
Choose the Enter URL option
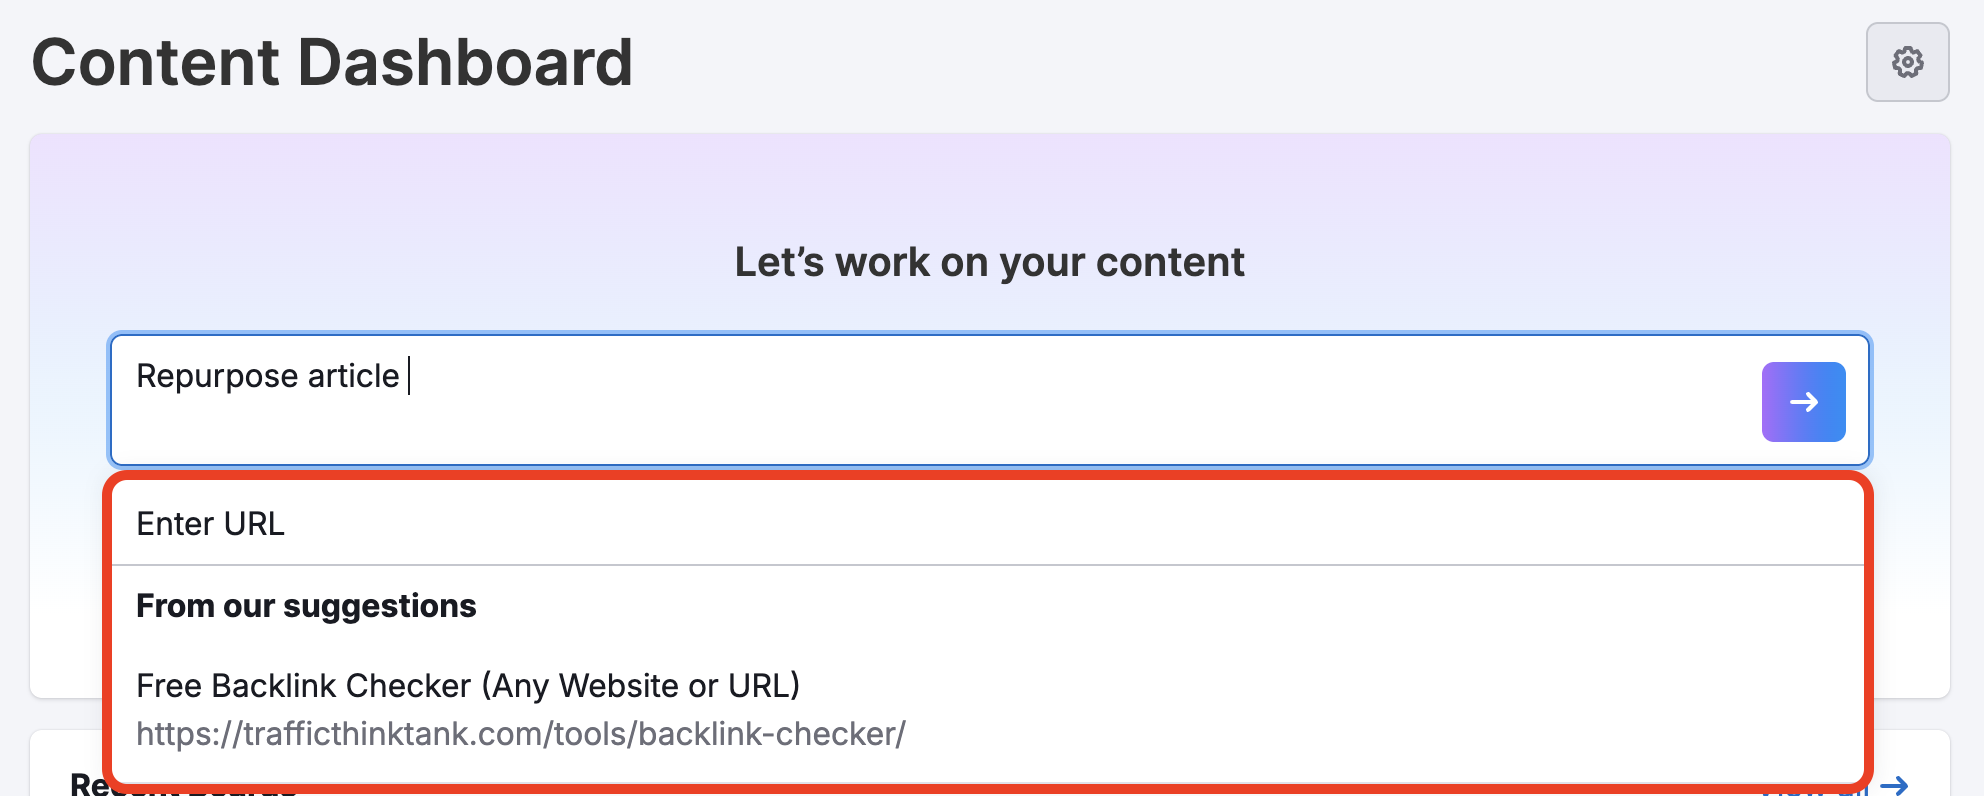211,524
